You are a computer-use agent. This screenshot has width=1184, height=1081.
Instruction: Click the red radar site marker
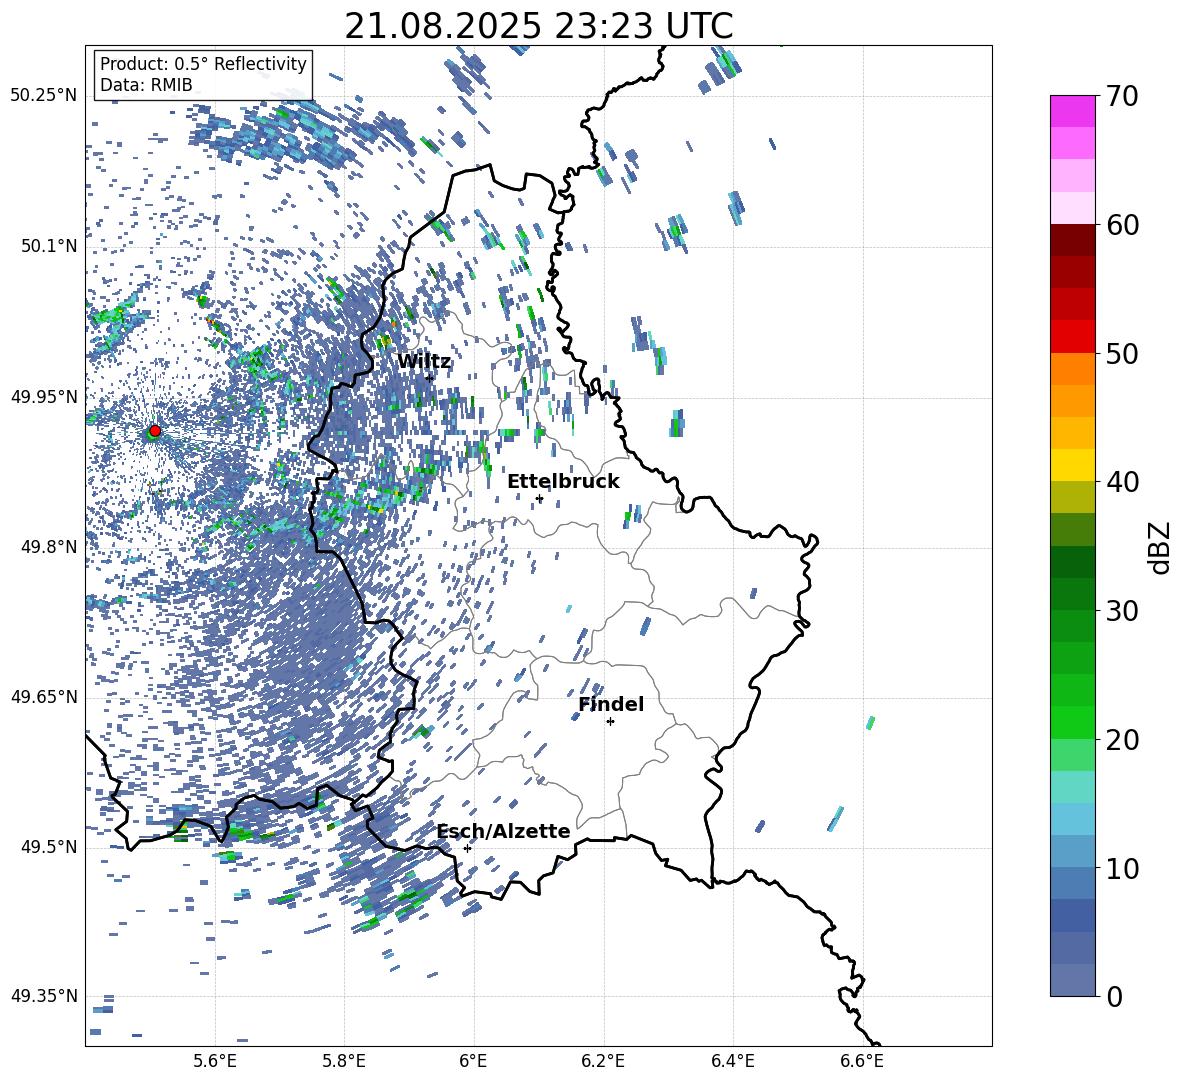click(155, 430)
